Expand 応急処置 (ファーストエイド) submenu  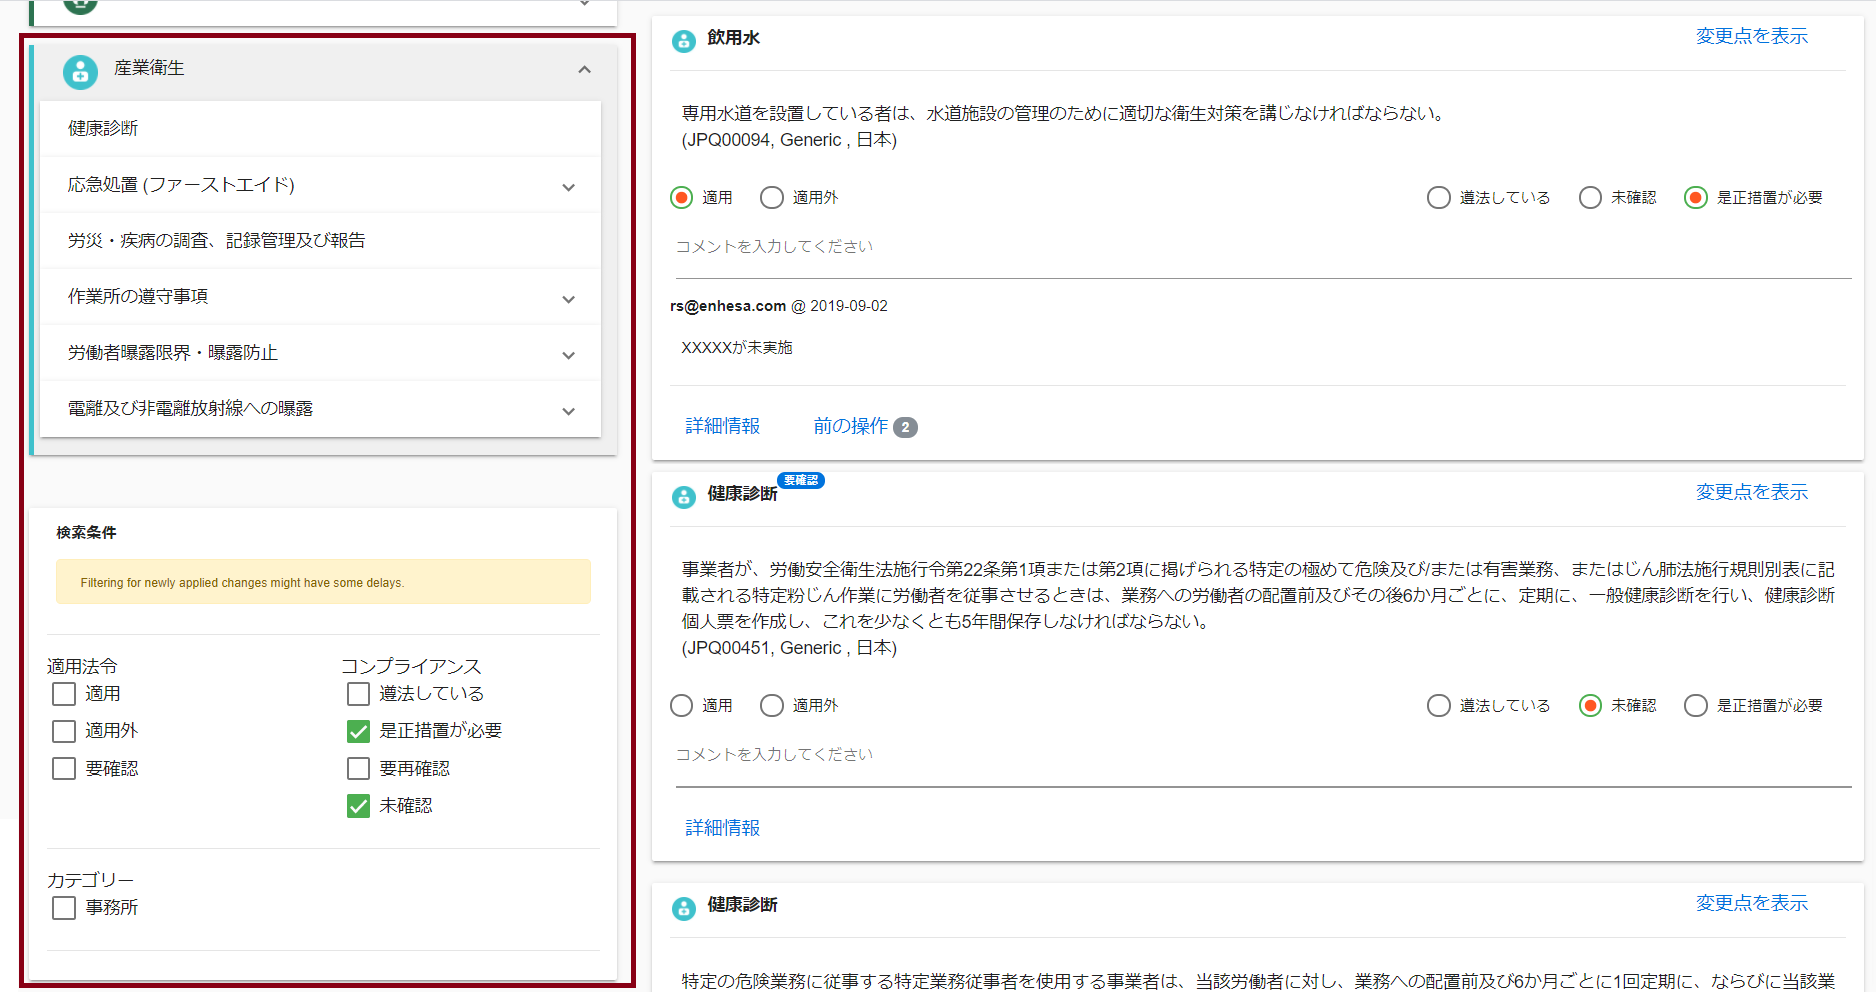point(569,188)
